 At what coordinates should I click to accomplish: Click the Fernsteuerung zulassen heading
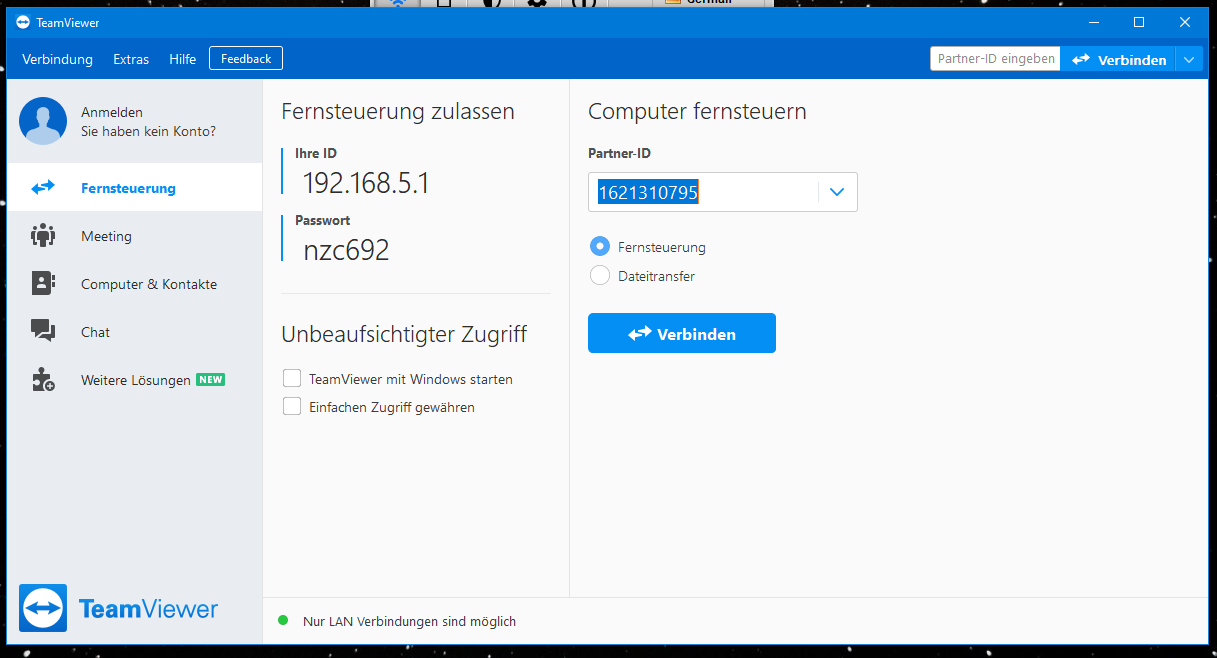[x=398, y=111]
